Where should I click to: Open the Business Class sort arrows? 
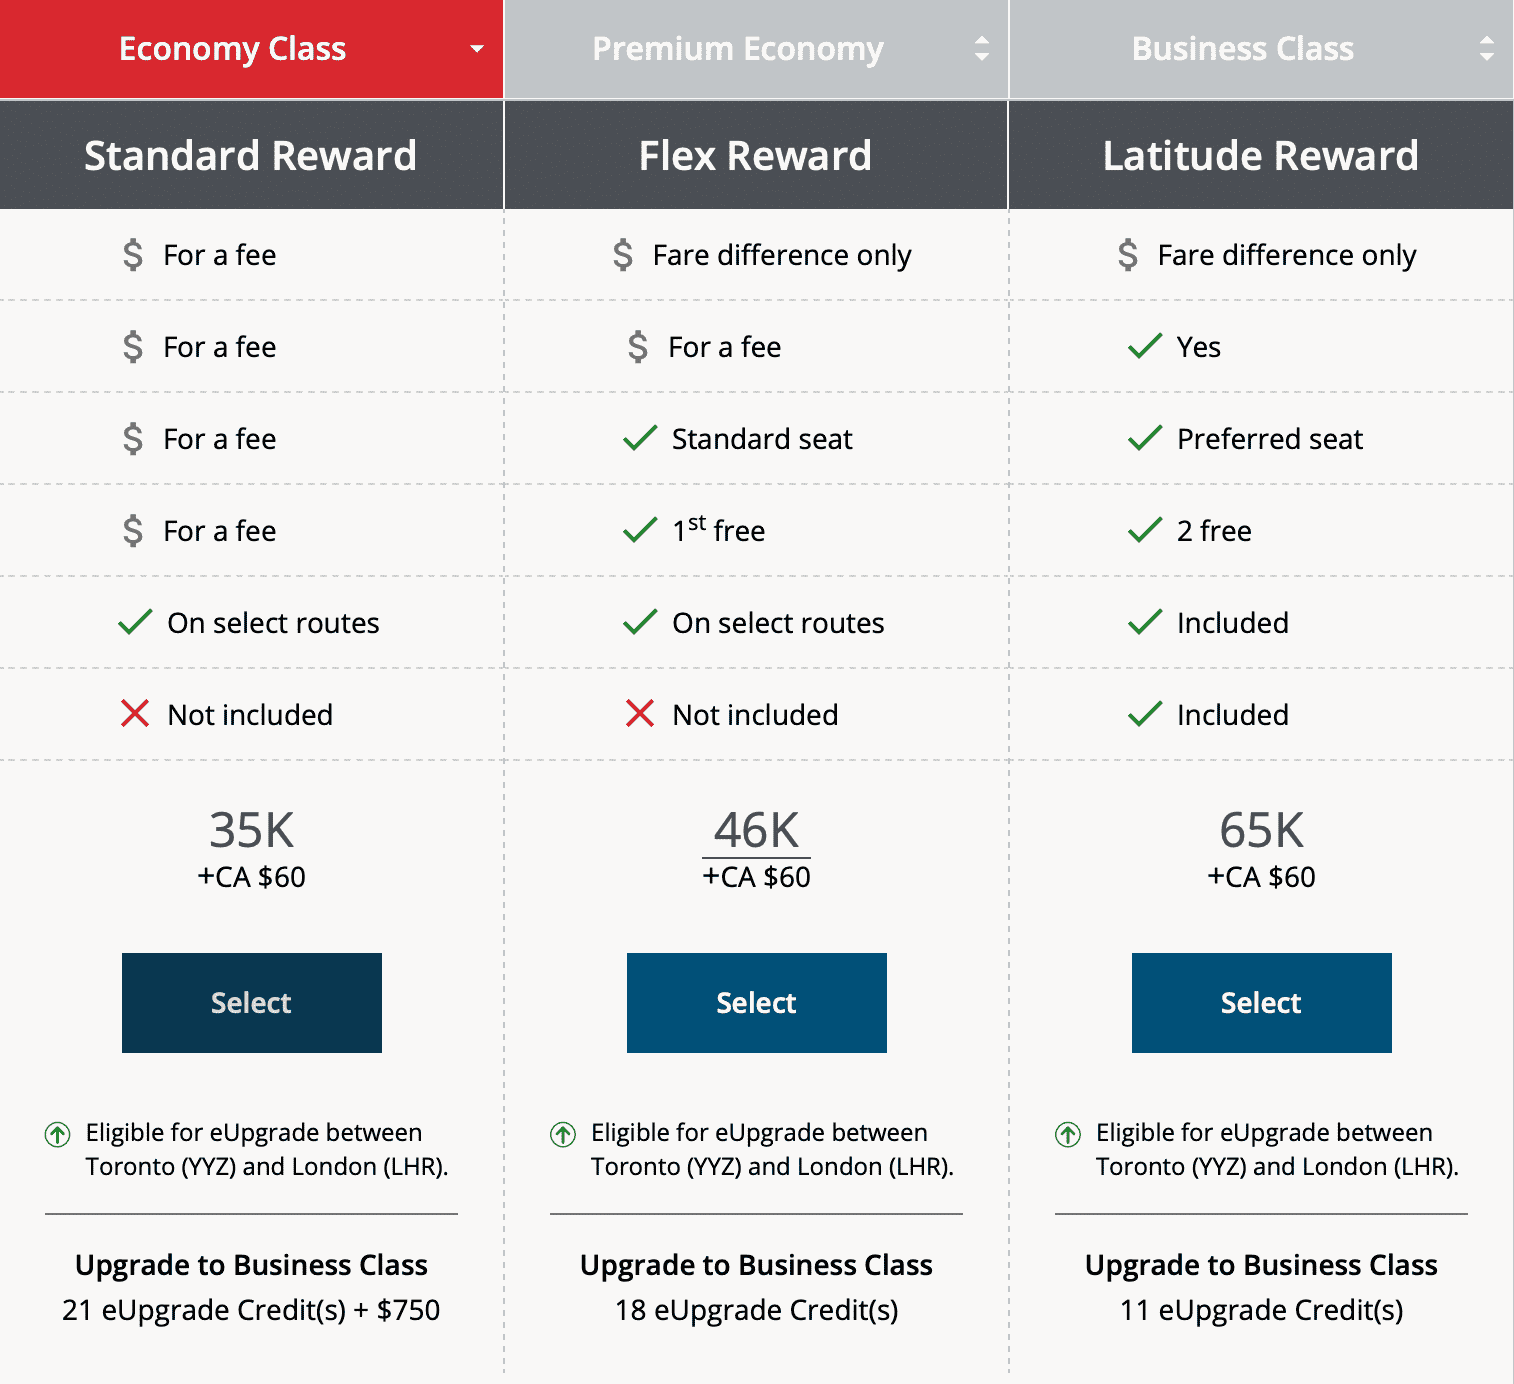(1487, 49)
